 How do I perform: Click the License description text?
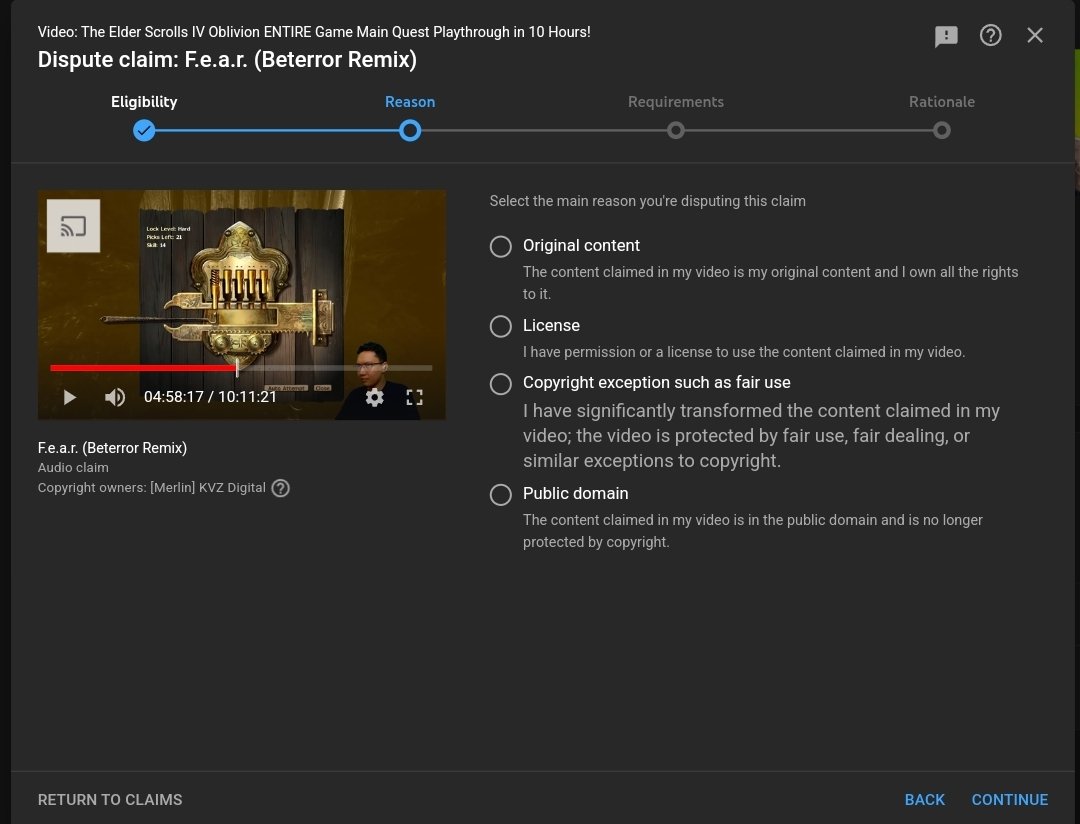tap(744, 352)
